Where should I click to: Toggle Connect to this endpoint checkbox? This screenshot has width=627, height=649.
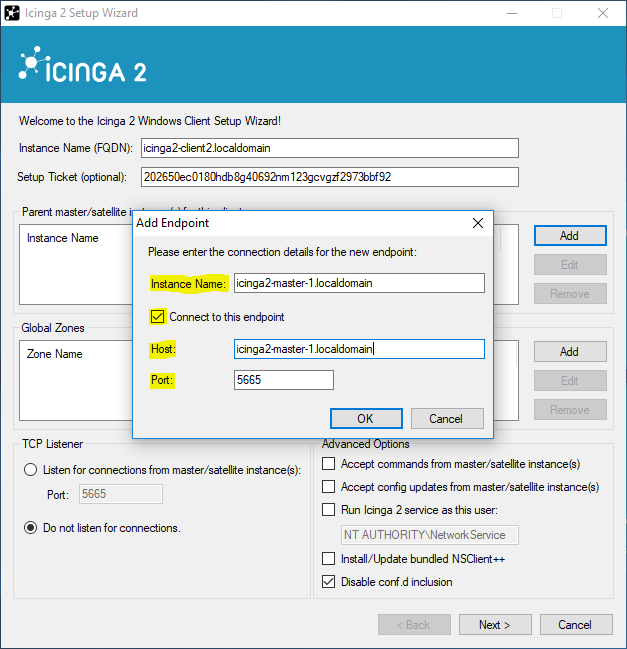click(x=157, y=317)
